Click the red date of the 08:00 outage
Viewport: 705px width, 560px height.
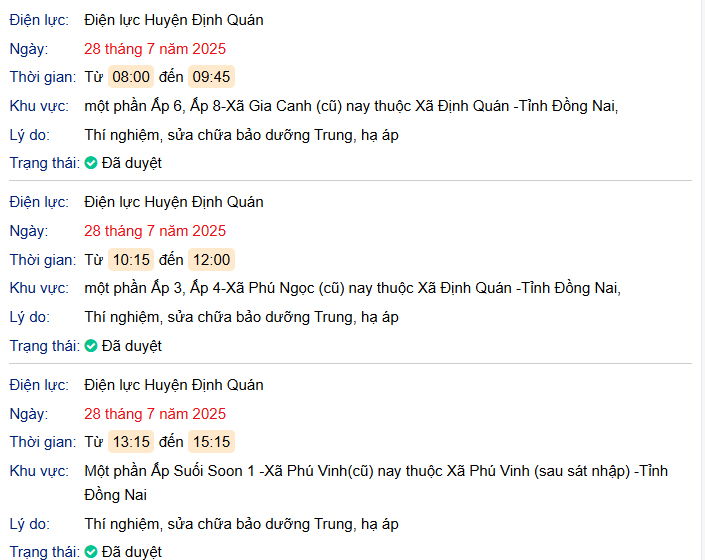coord(155,48)
